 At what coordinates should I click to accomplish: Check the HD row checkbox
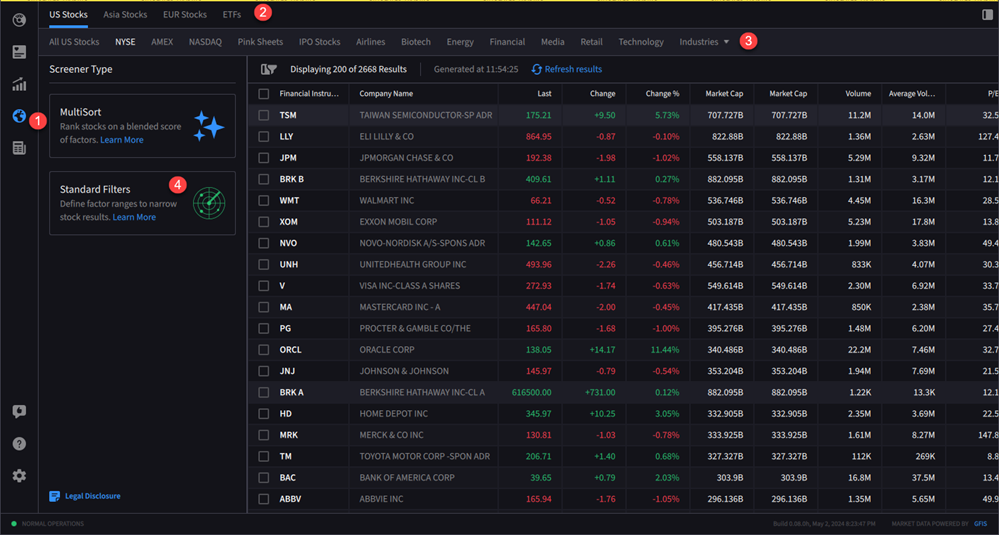click(264, 414)
